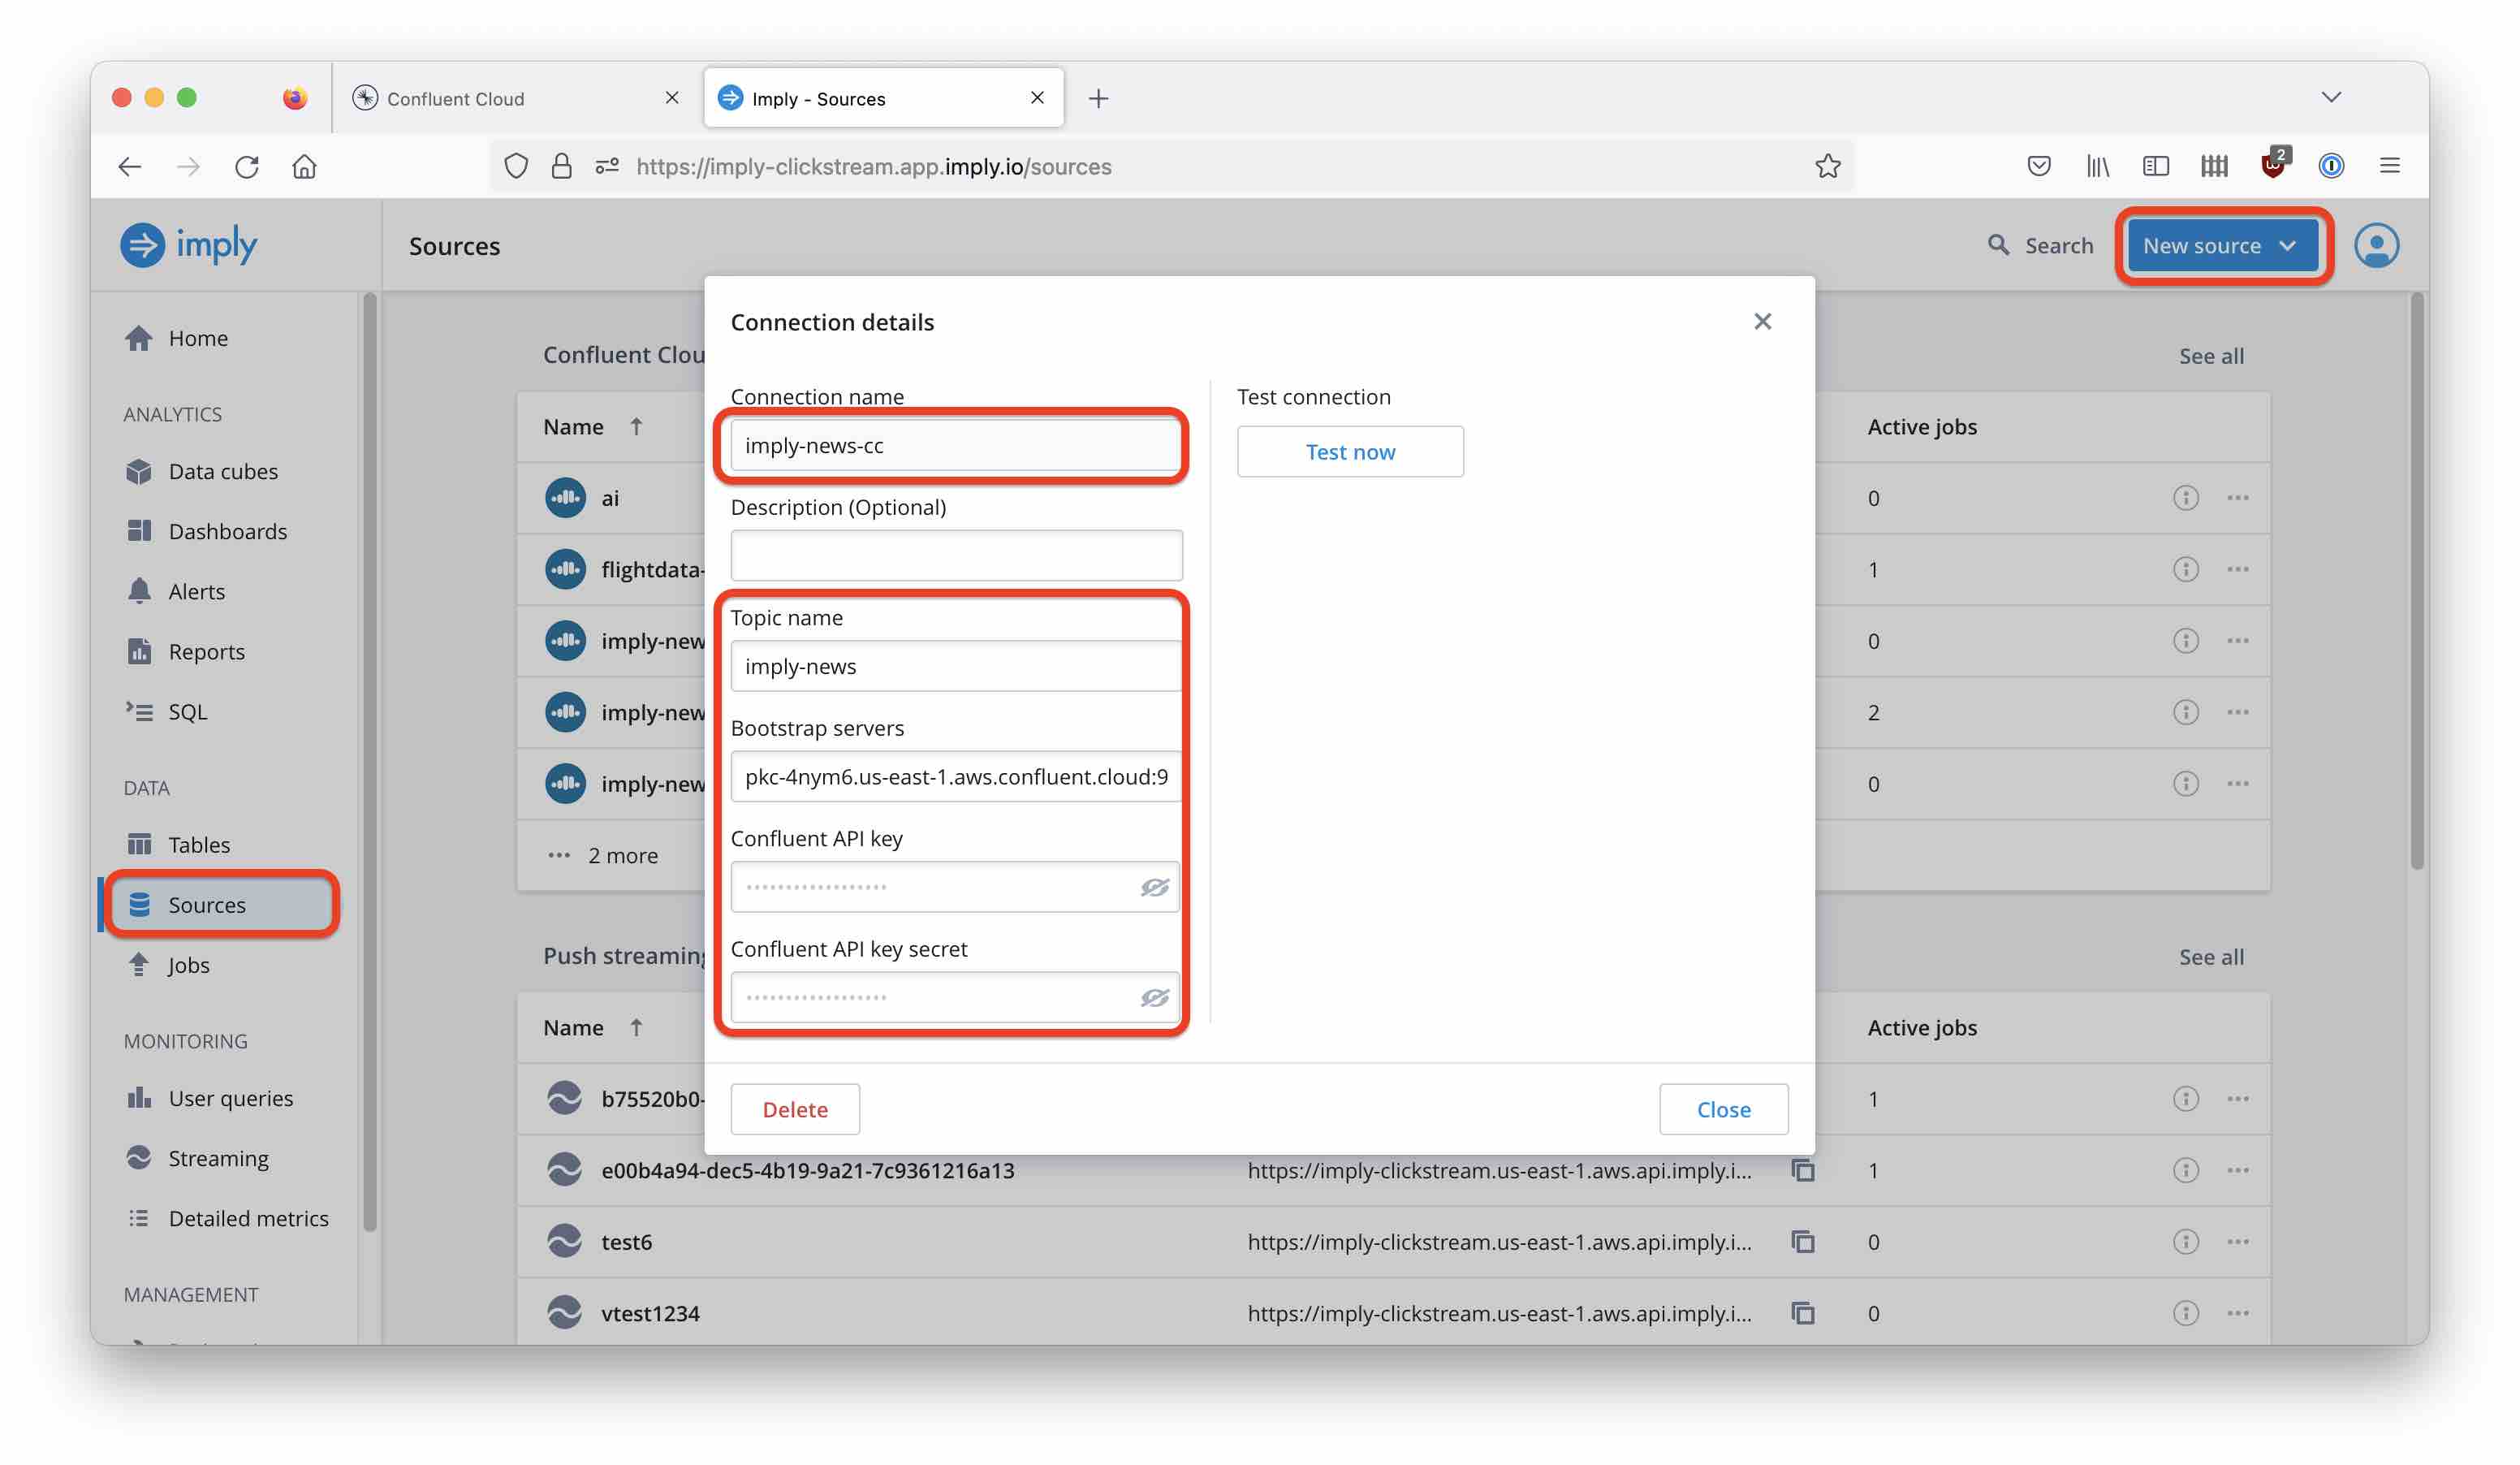Copy the test6 source URL with the copy icon
This screenshot has height=1465, width=2520.
pos(1802,1242)
